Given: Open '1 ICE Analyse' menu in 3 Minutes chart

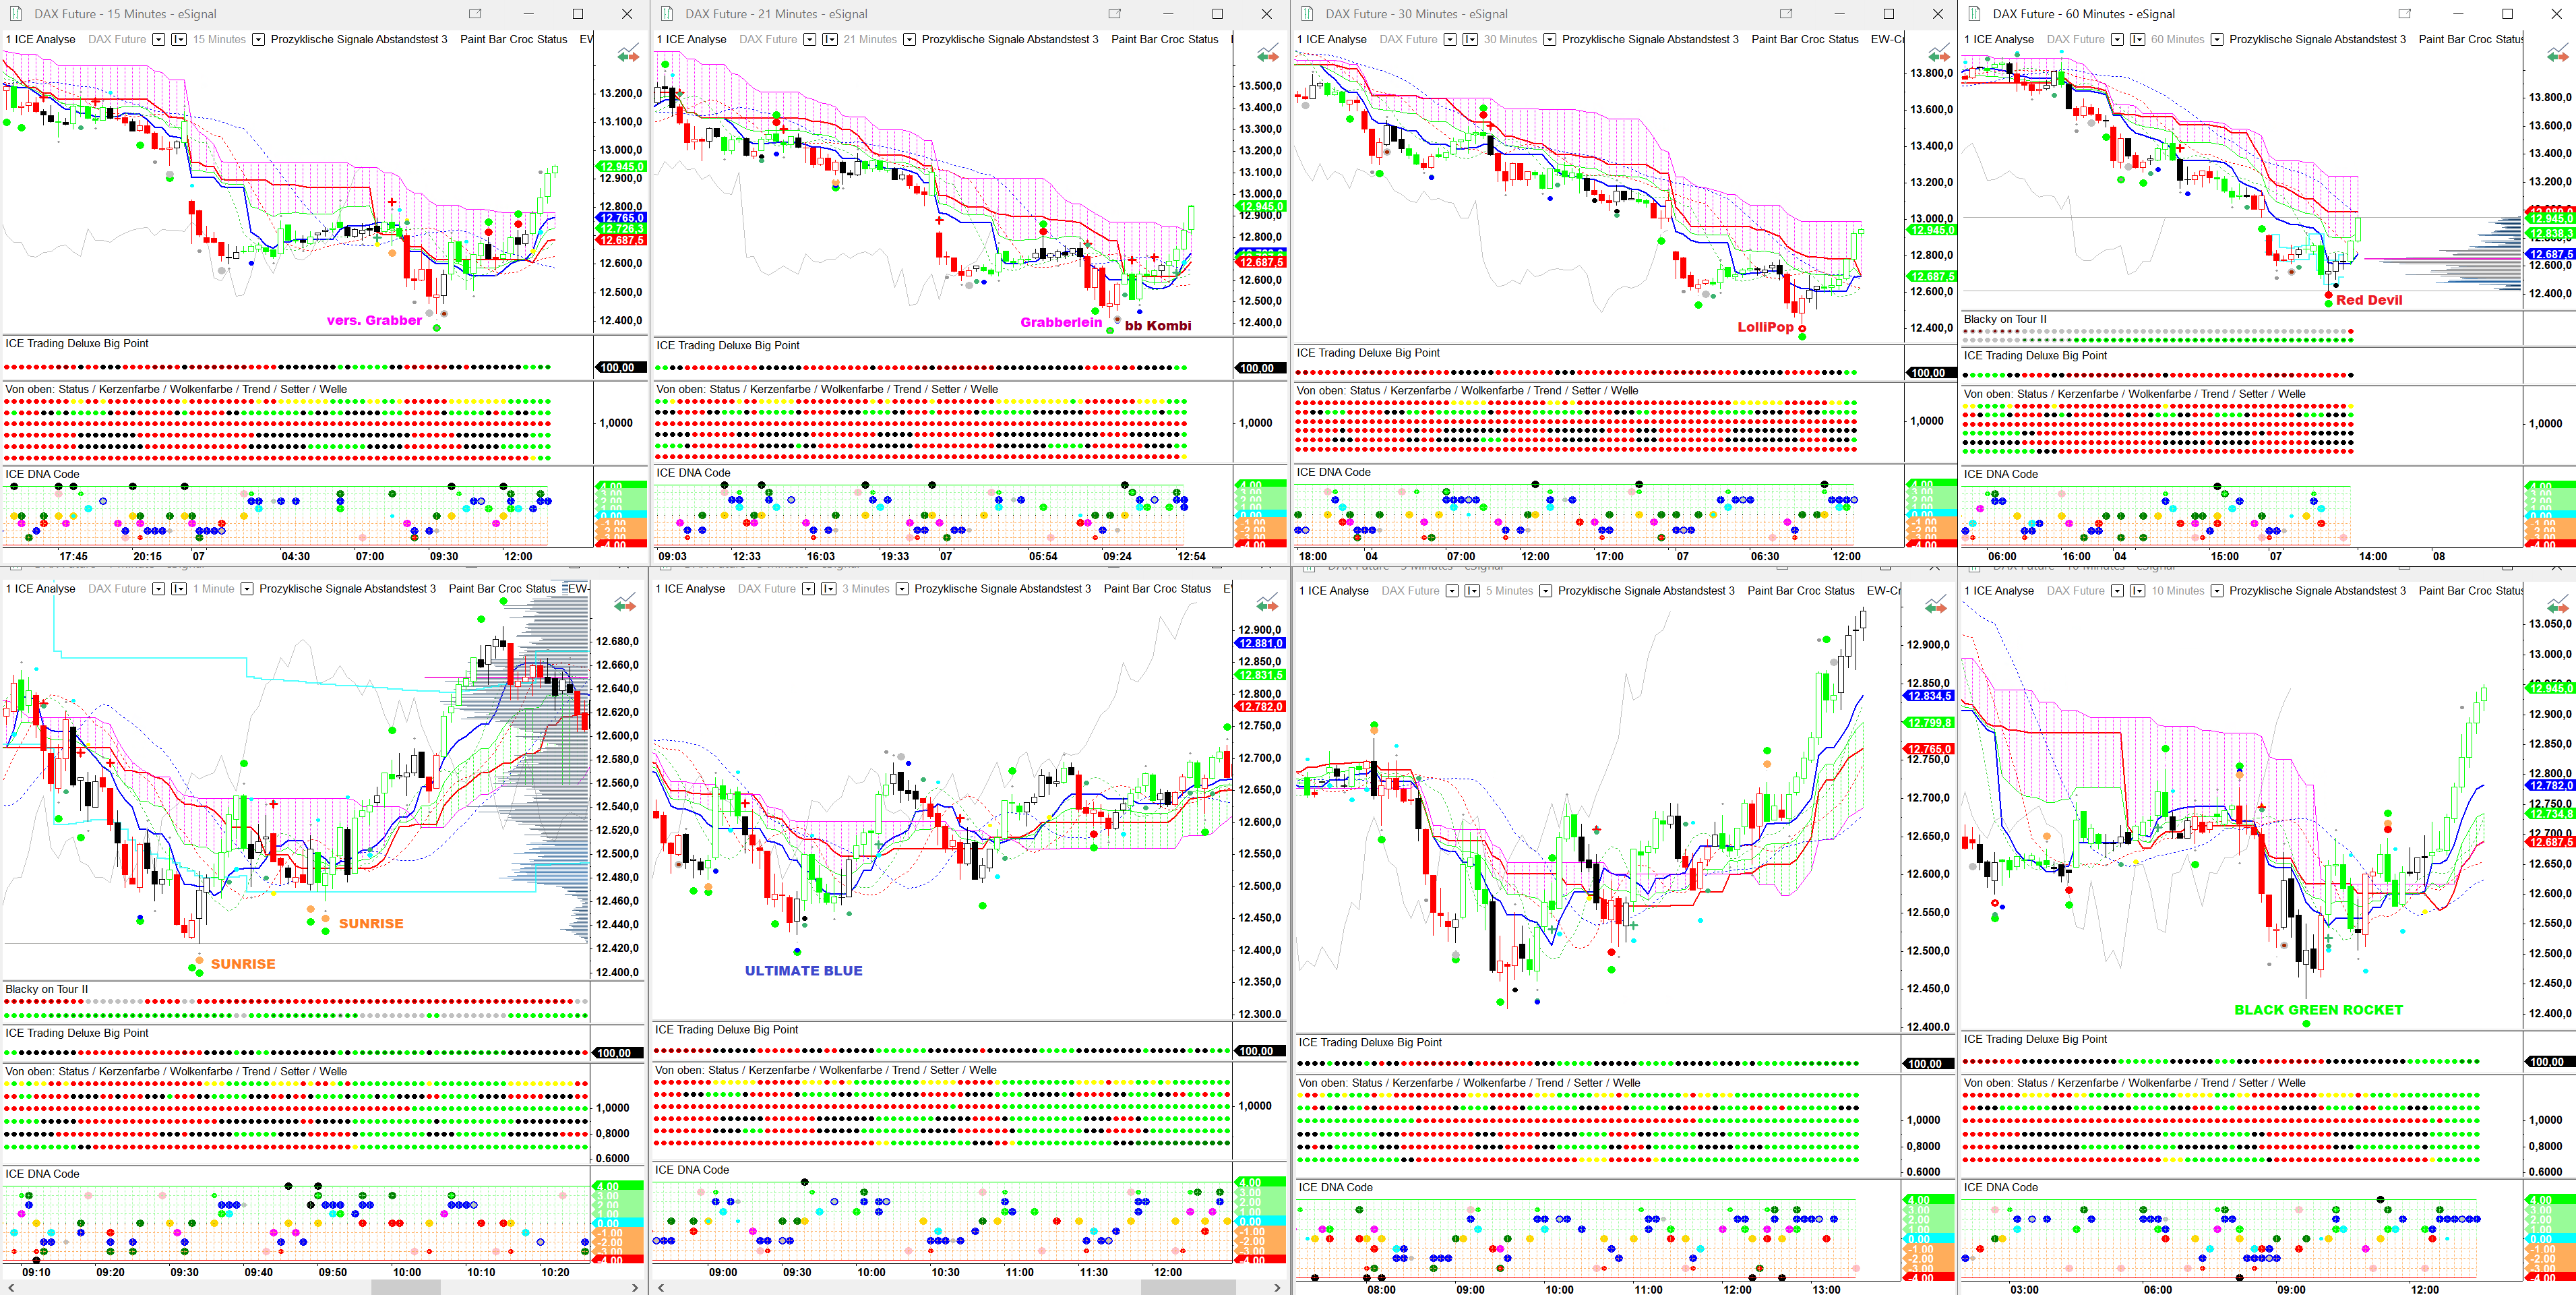Looking at the screenshot, I should click(x=690, y=589).
